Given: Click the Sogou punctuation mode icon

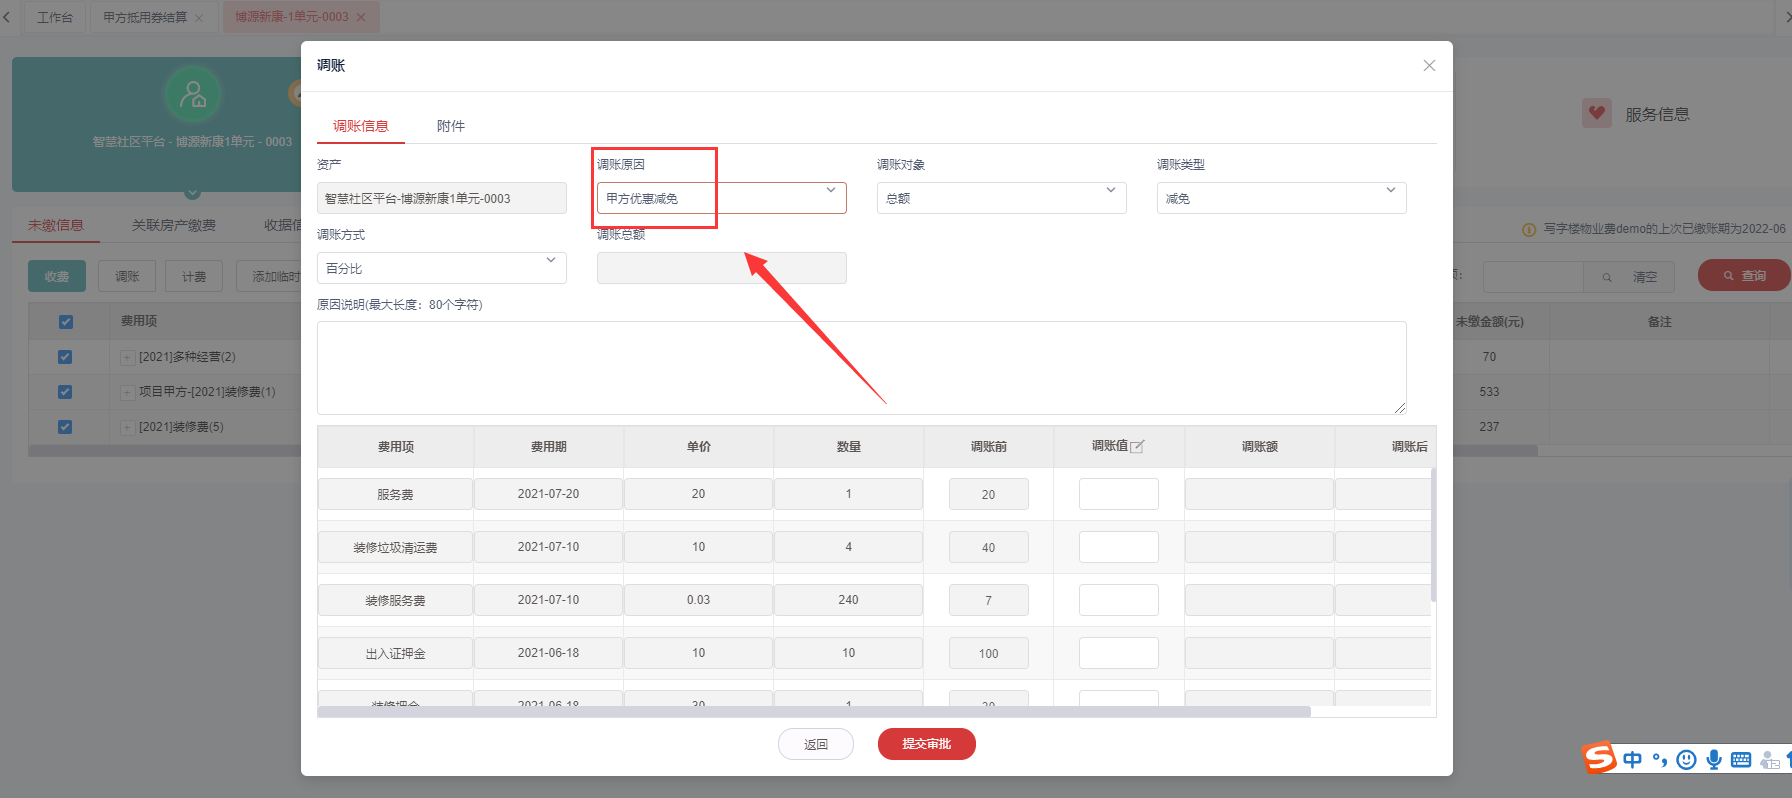Looking at the screenshot, I should pyautogui.click(x=1660, y=760).
